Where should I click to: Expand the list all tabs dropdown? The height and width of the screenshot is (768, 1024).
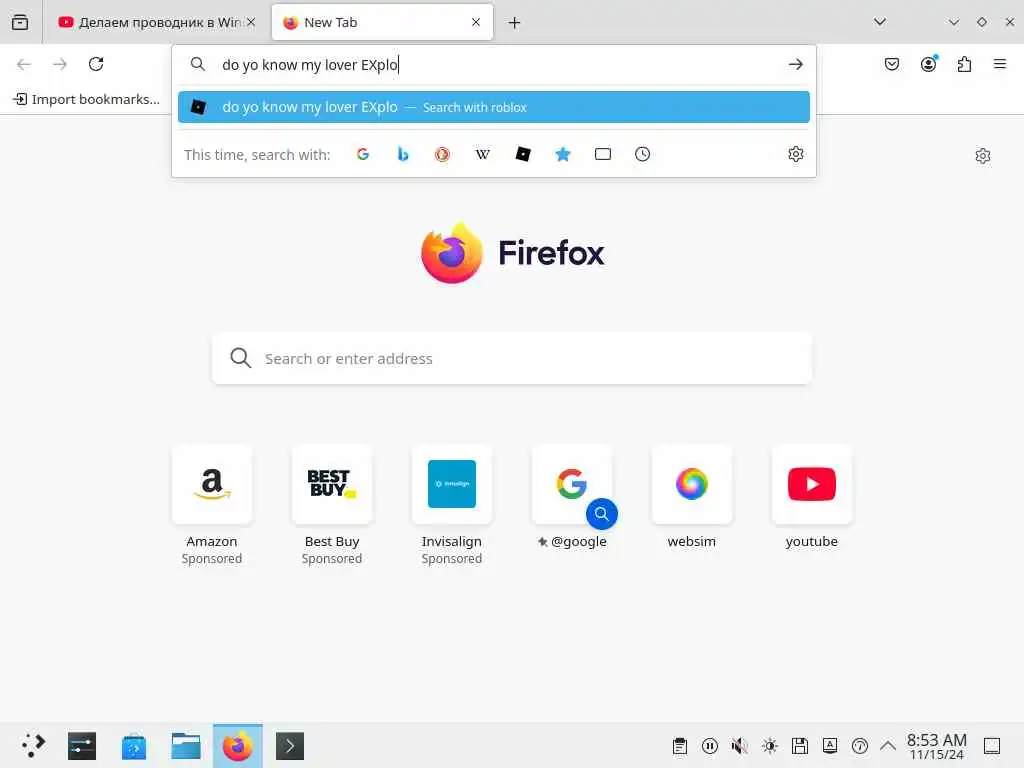click(880, 22)
